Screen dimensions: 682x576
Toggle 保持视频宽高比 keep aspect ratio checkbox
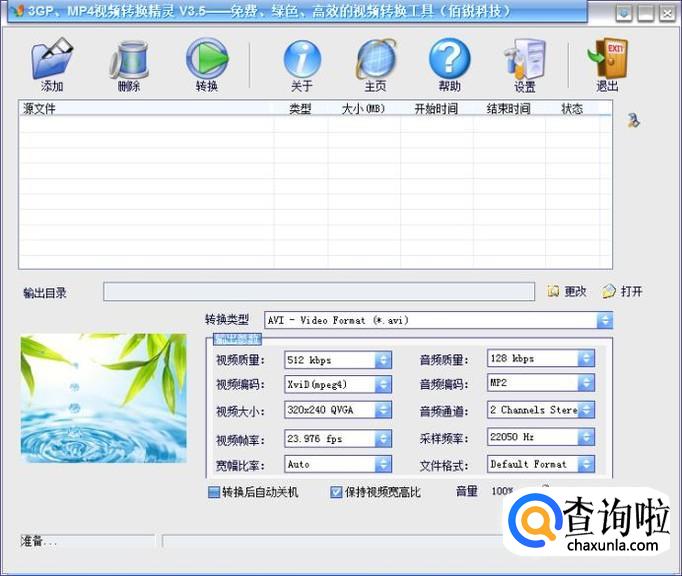(x=336, y=492)
